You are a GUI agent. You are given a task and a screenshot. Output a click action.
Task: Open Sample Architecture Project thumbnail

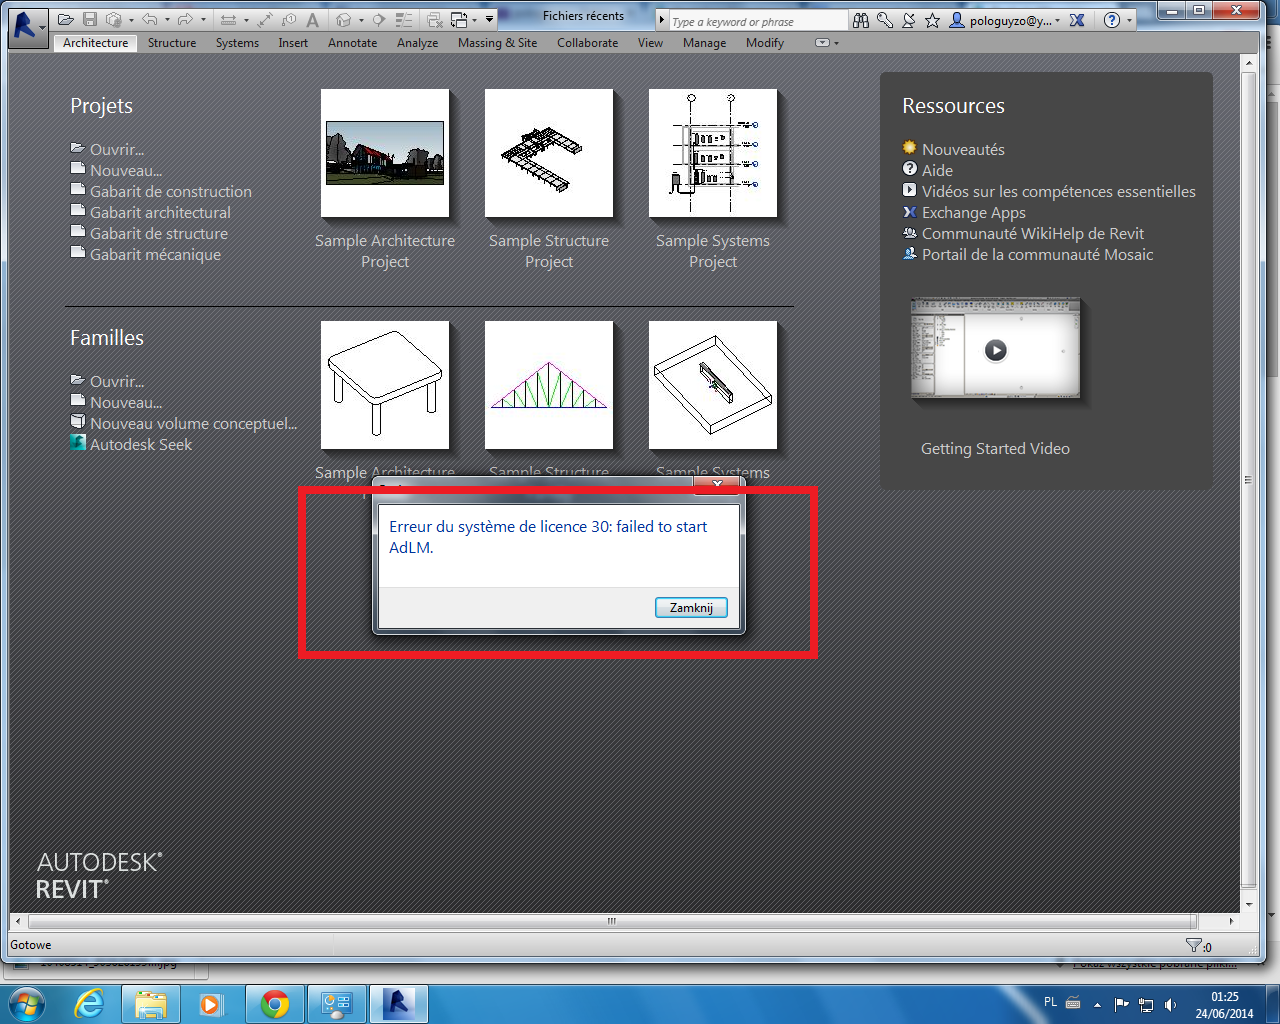click(385, 153)
